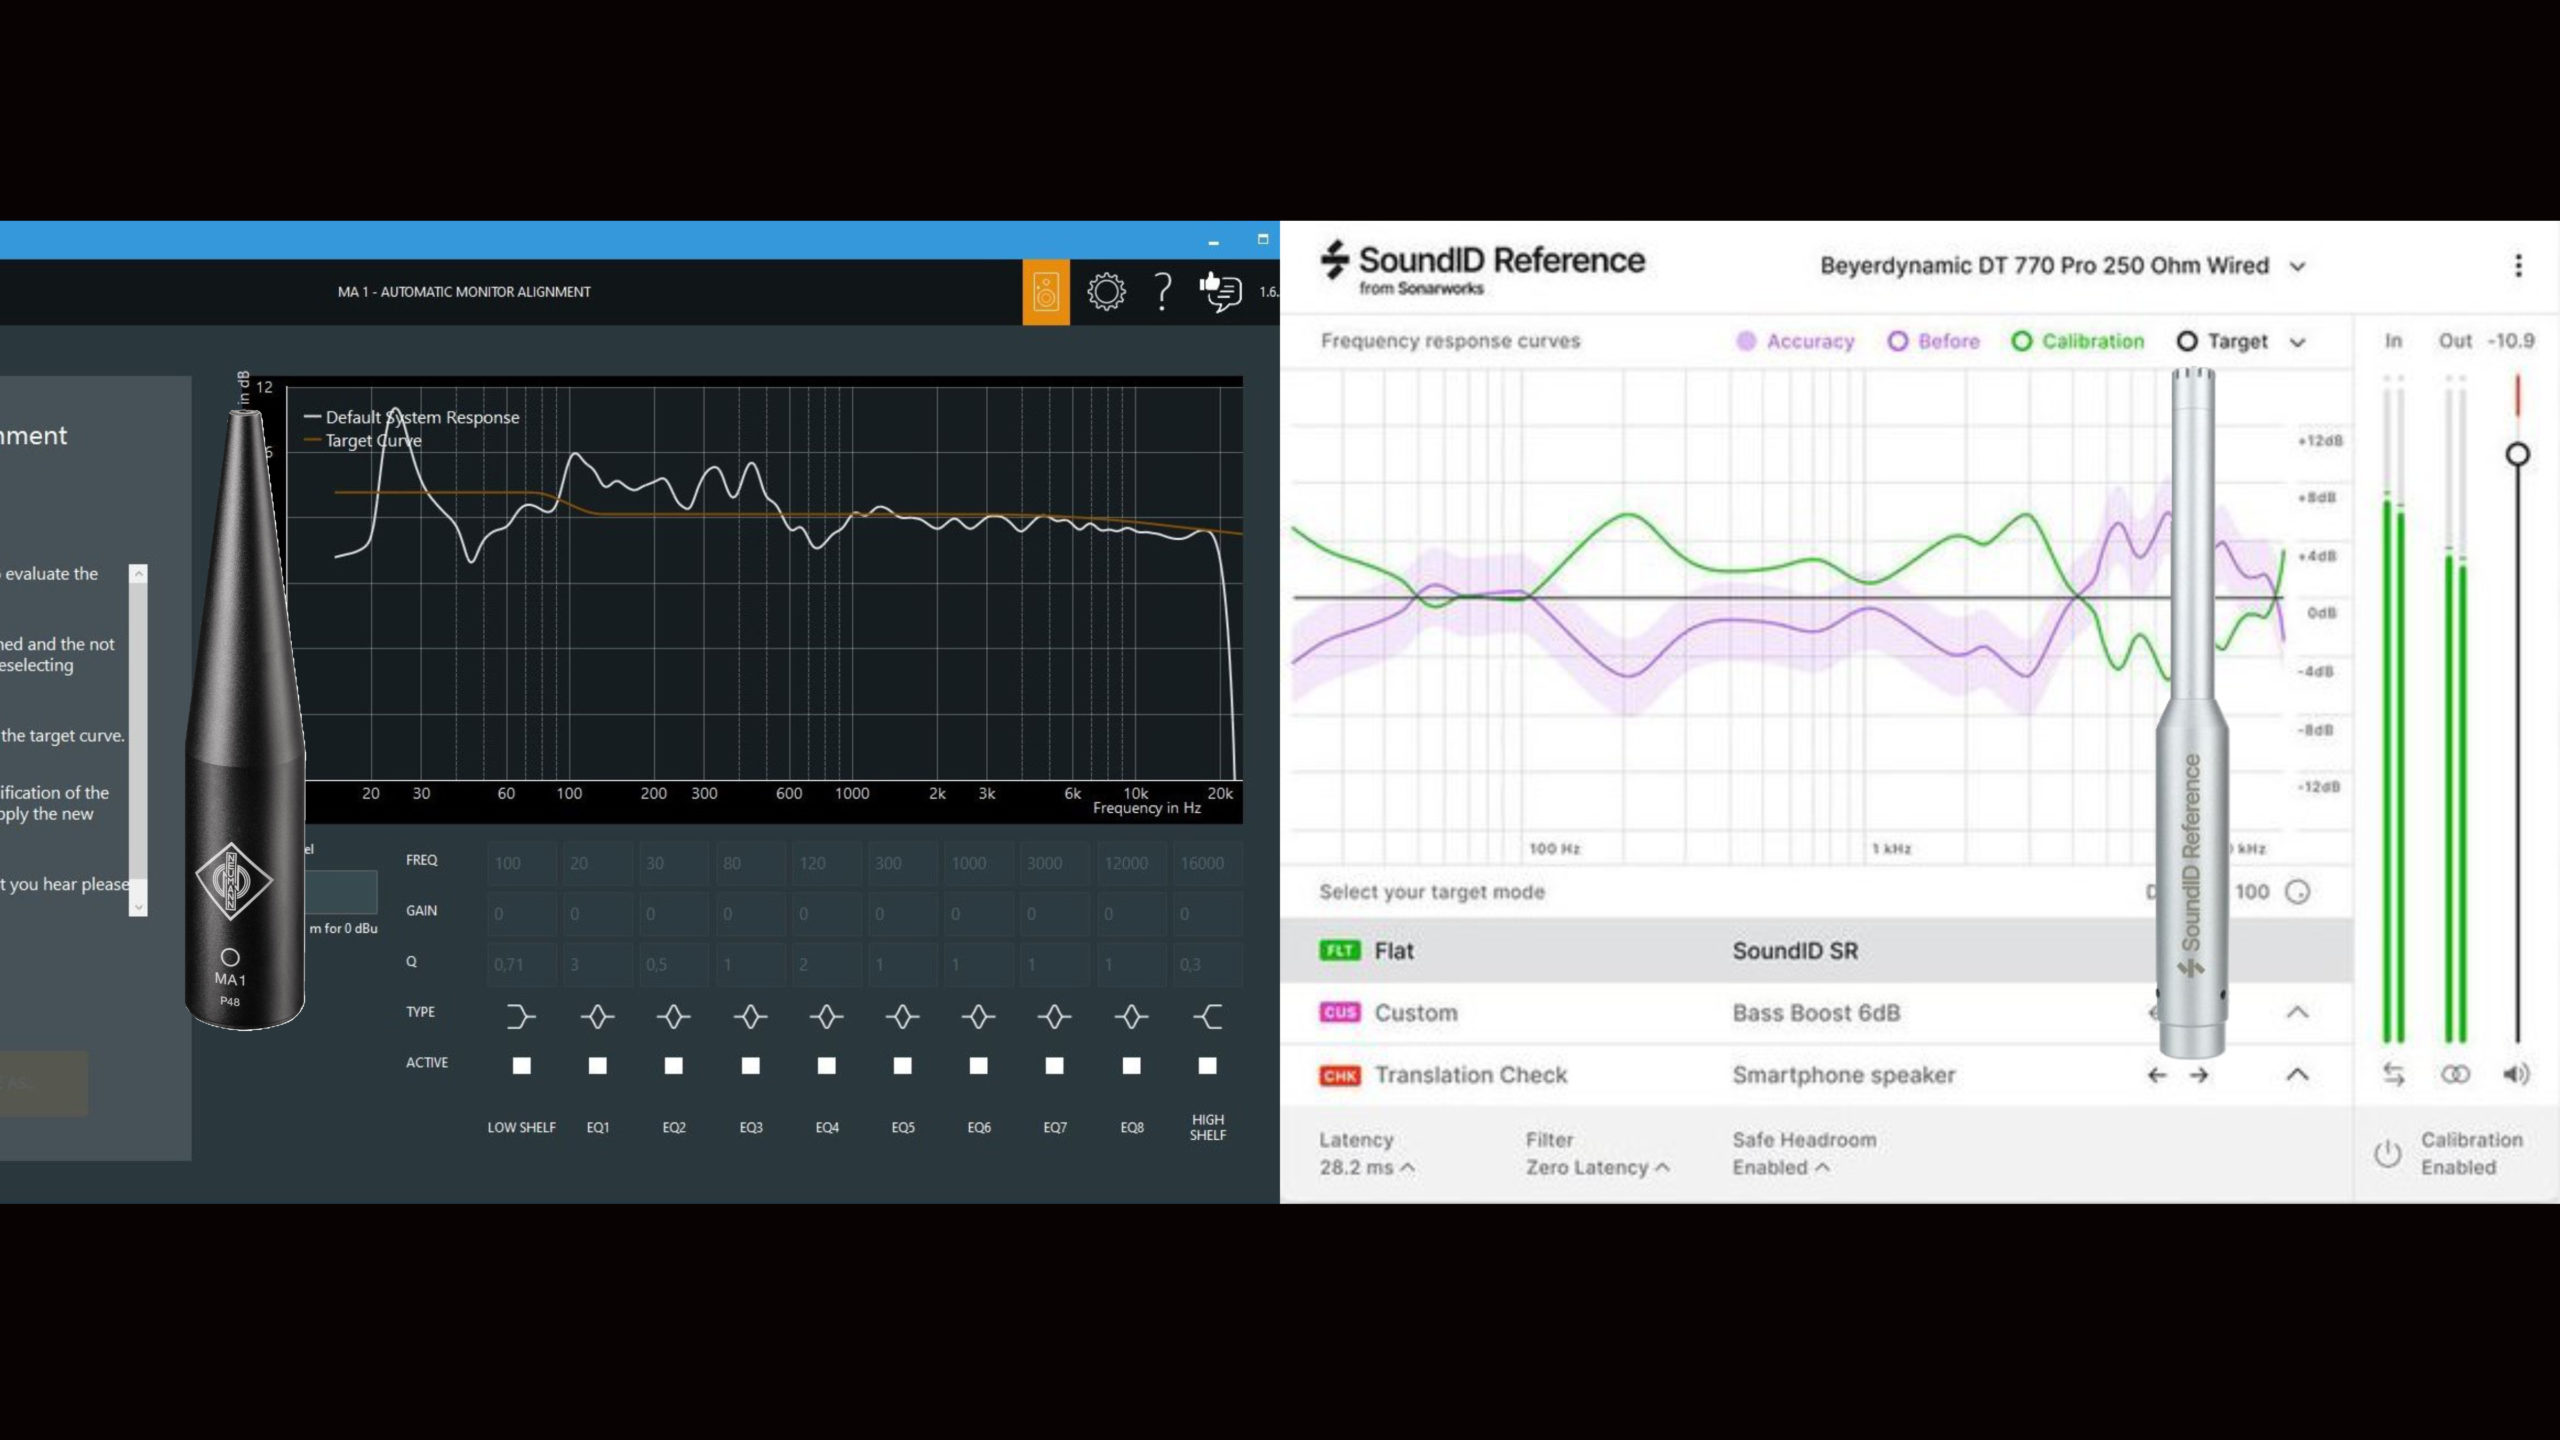Toggle EQ1 active checkbox
This screenshot has width=2560, height=1440.
click(x=598, y=1066)
